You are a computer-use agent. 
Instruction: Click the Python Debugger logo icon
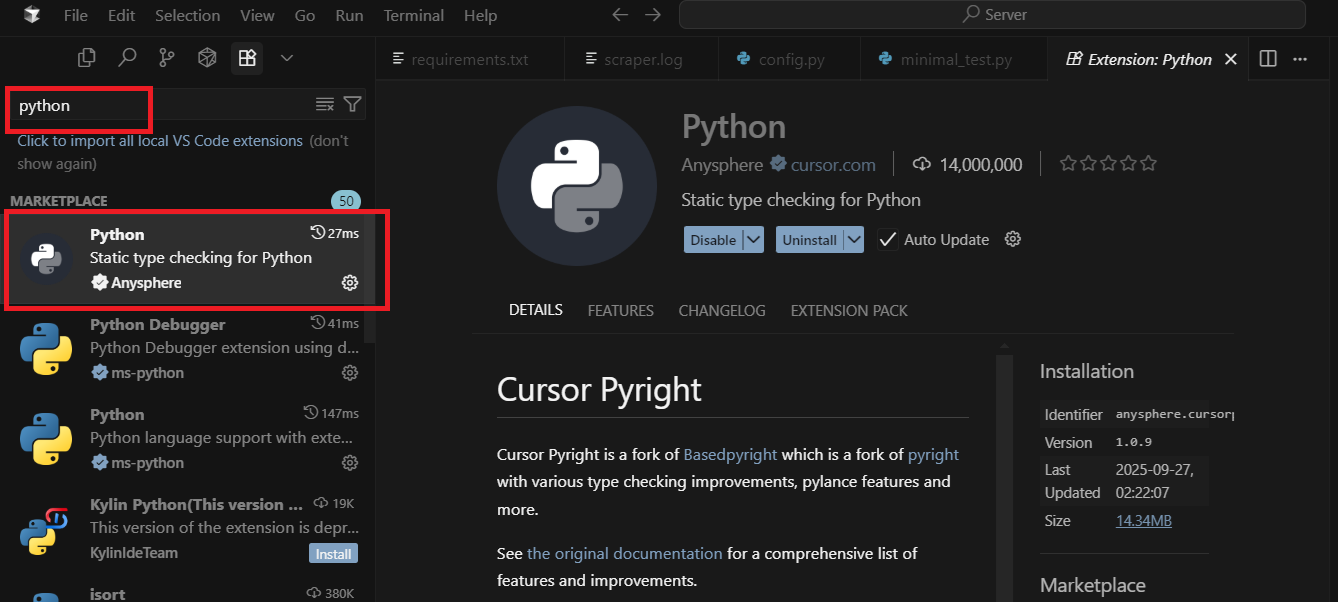pyautogui.click(x=45, y=349)
